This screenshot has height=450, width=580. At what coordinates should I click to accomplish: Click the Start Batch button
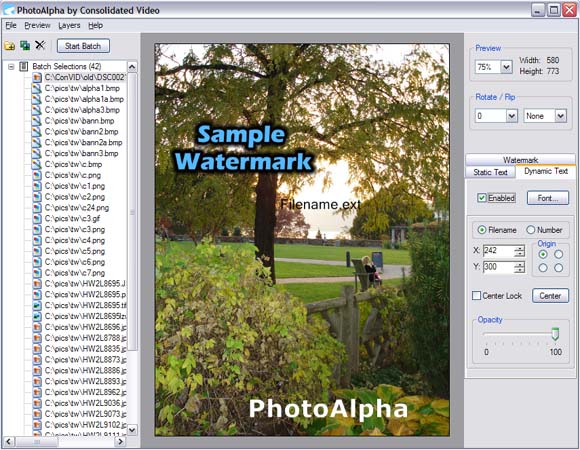(x=83, y=46)
